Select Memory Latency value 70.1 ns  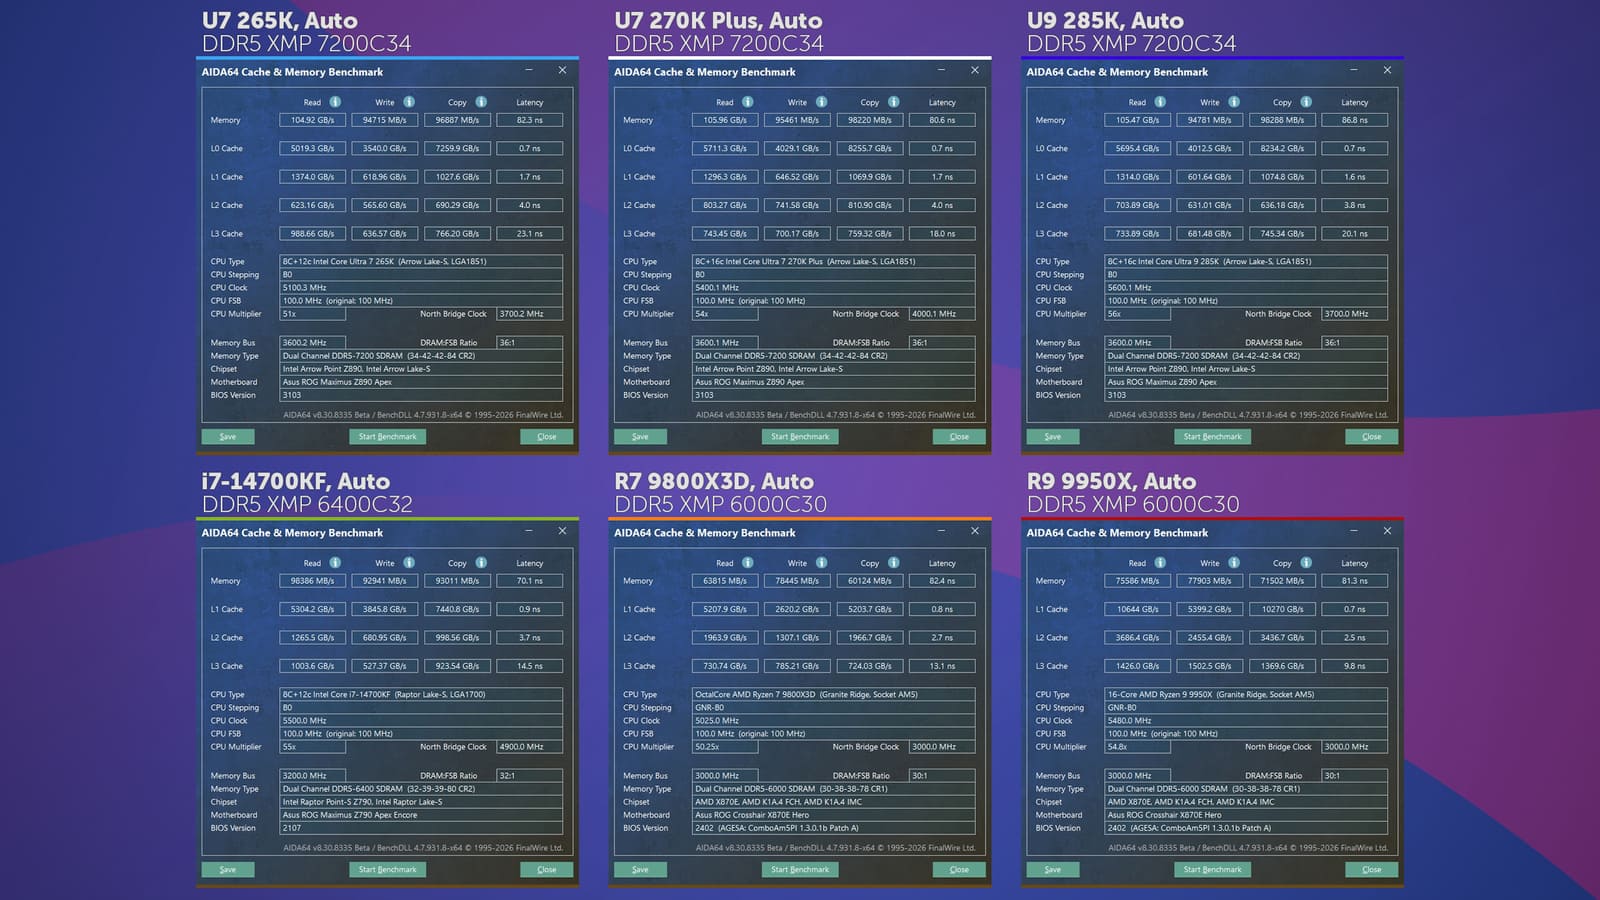tap(530, 581)
